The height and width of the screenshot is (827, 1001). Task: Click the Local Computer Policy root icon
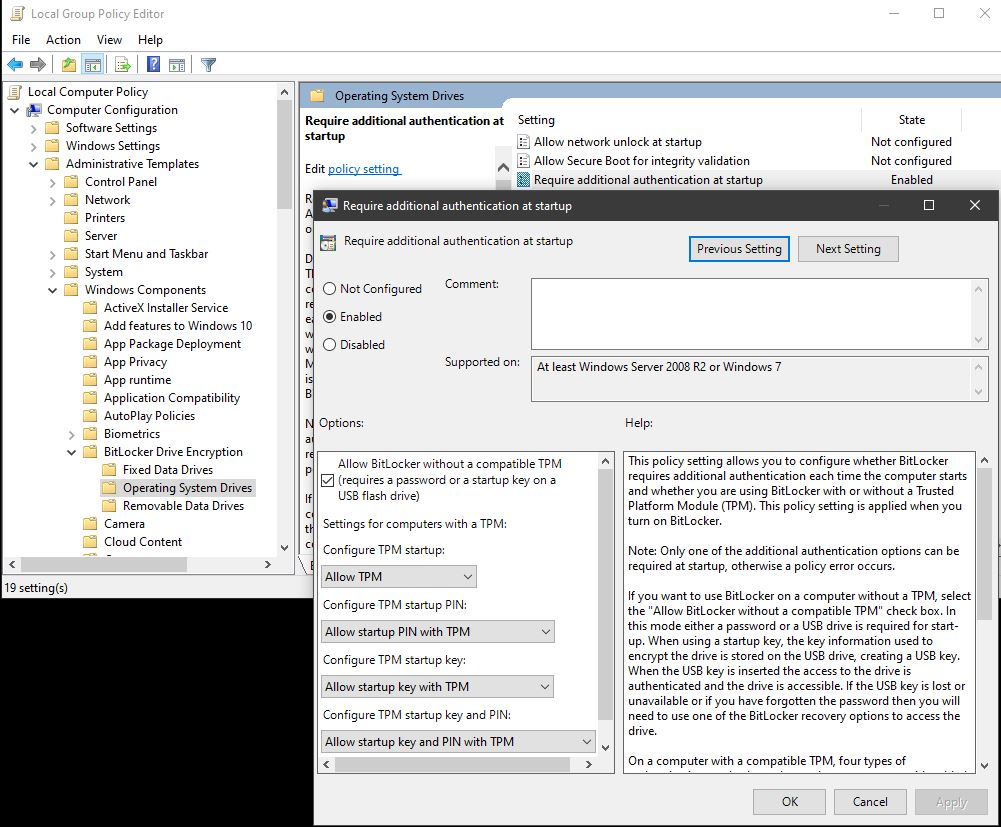coord(15,92)
